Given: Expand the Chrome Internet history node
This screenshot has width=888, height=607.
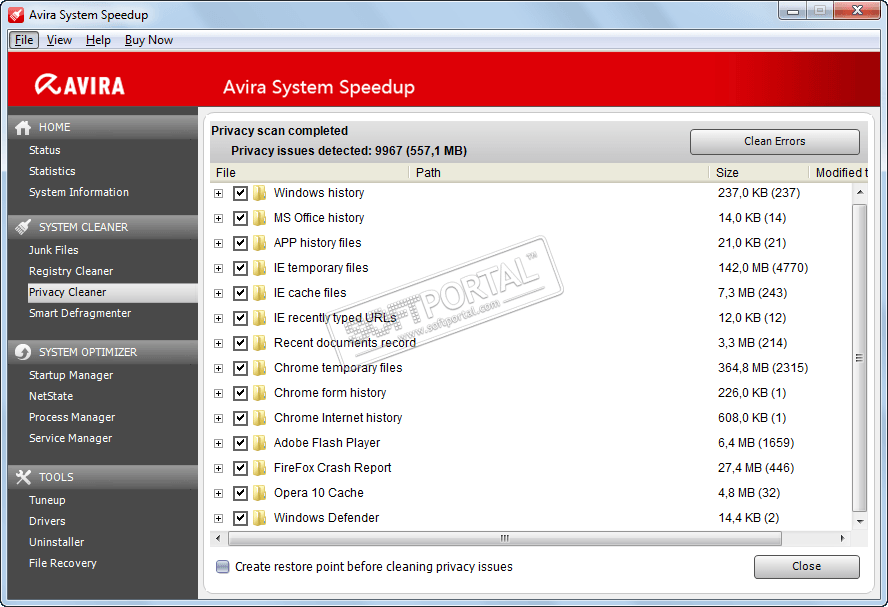Looking at the screenshot, I should [x=219, y=418].
